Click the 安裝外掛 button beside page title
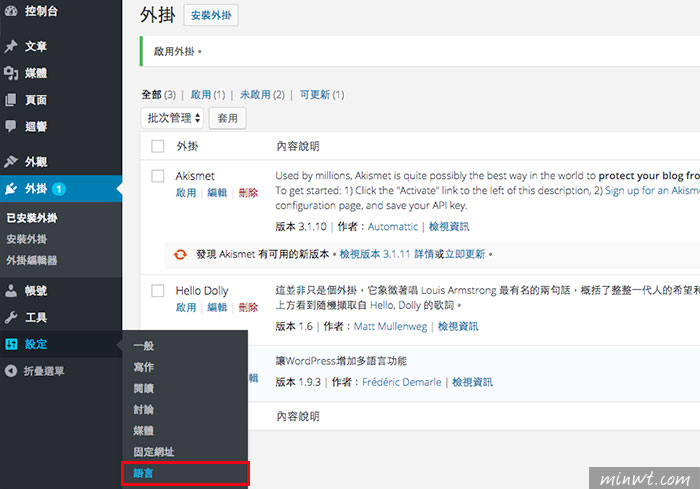Viewport: 700px width, 489px height. click(x=211, y=15)
